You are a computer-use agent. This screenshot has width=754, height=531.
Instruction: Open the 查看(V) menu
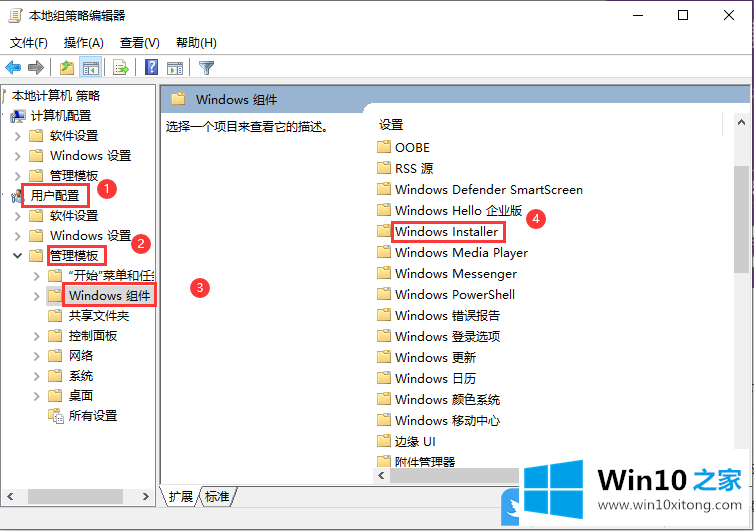139,43
